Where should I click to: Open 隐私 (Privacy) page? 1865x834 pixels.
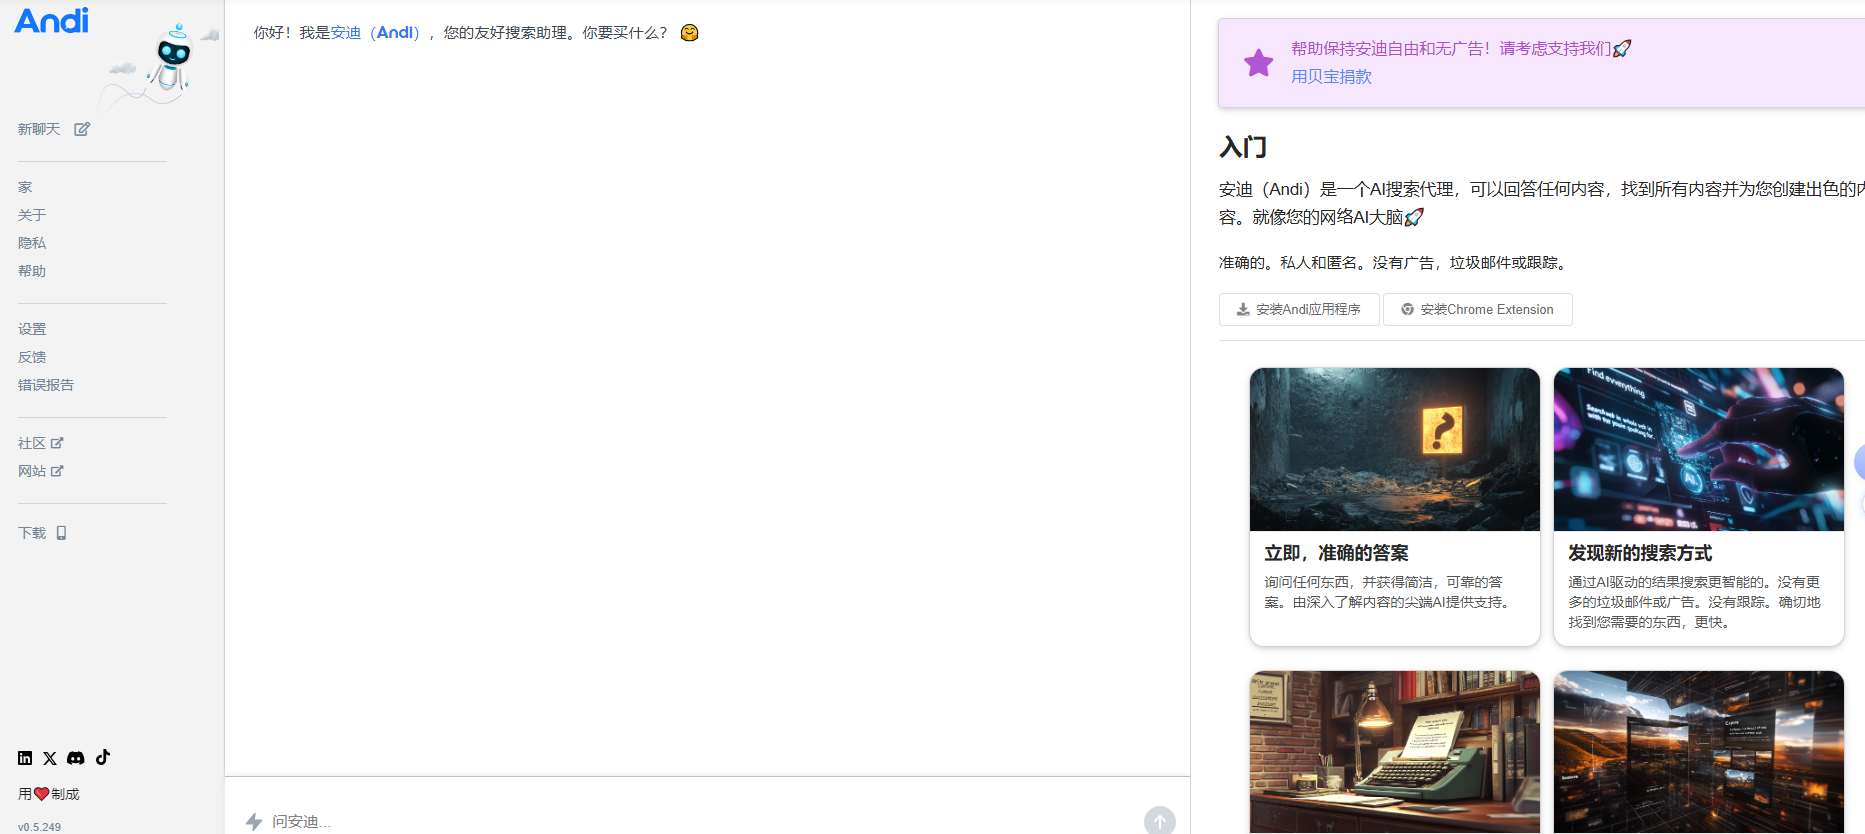32,243
